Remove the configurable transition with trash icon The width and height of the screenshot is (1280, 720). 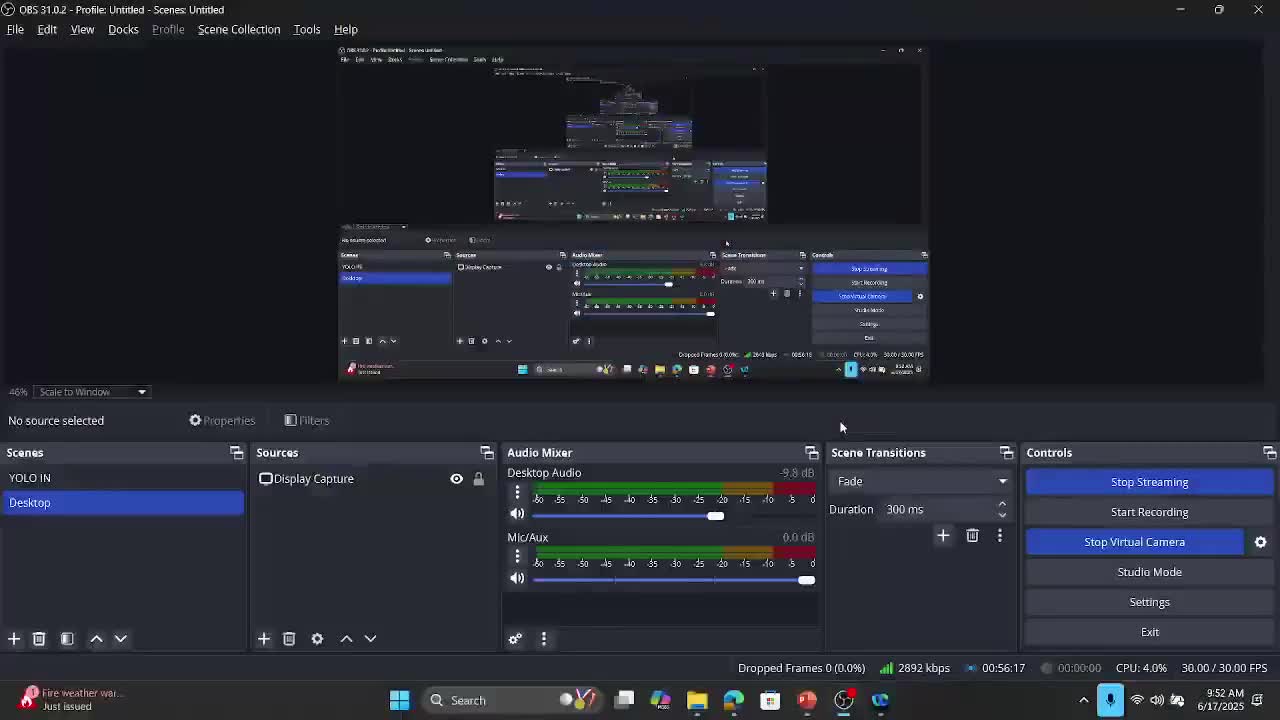tap(972, 536)
